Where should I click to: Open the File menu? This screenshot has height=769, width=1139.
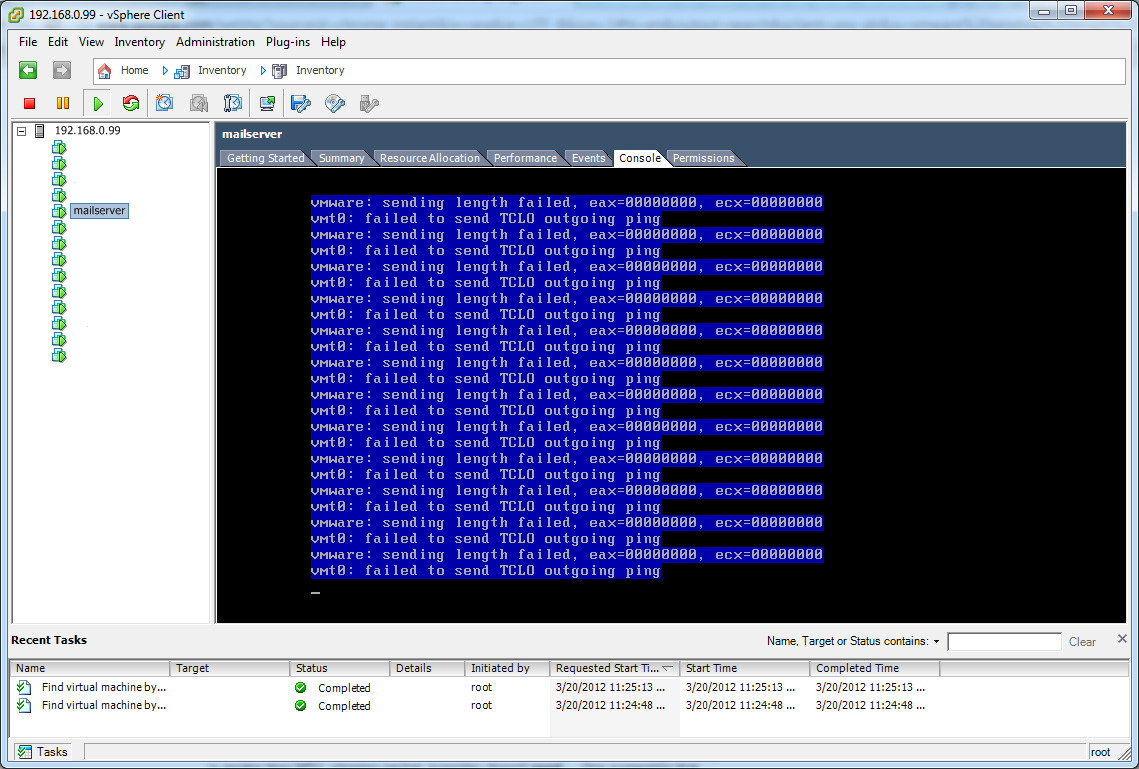[x=28, y=42]
